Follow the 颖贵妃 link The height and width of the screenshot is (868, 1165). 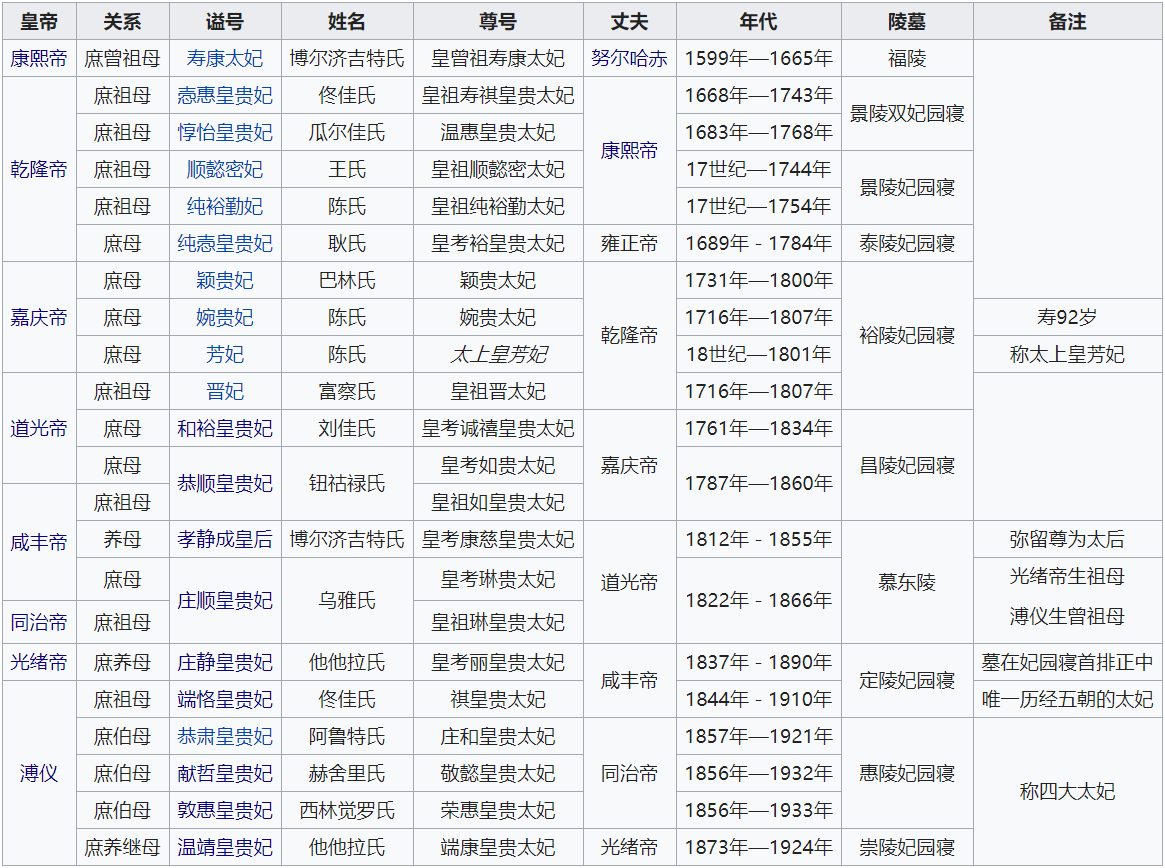(225, 281)
